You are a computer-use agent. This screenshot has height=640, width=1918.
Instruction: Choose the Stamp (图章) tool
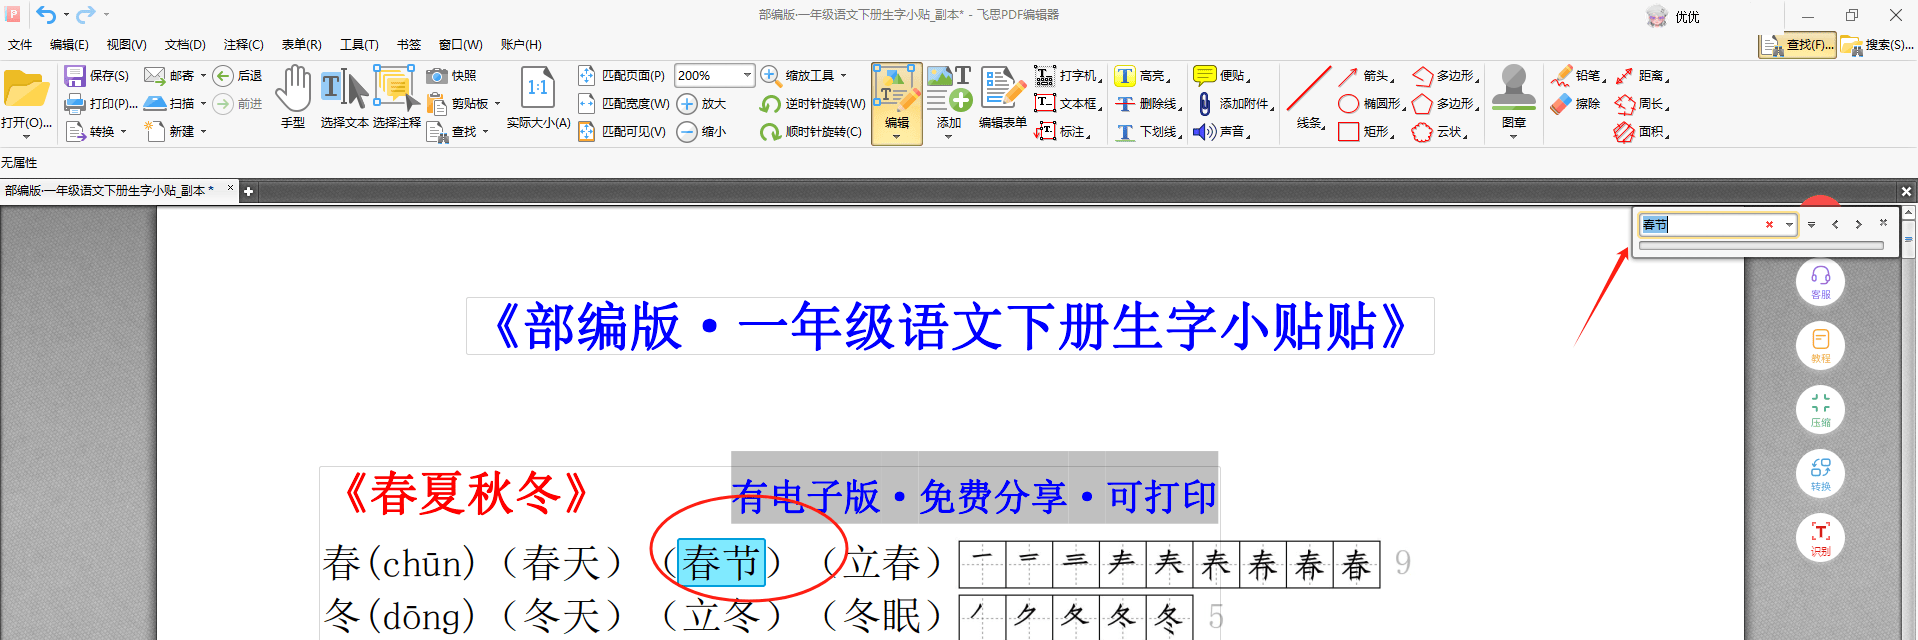click(x=1513, y=96)
